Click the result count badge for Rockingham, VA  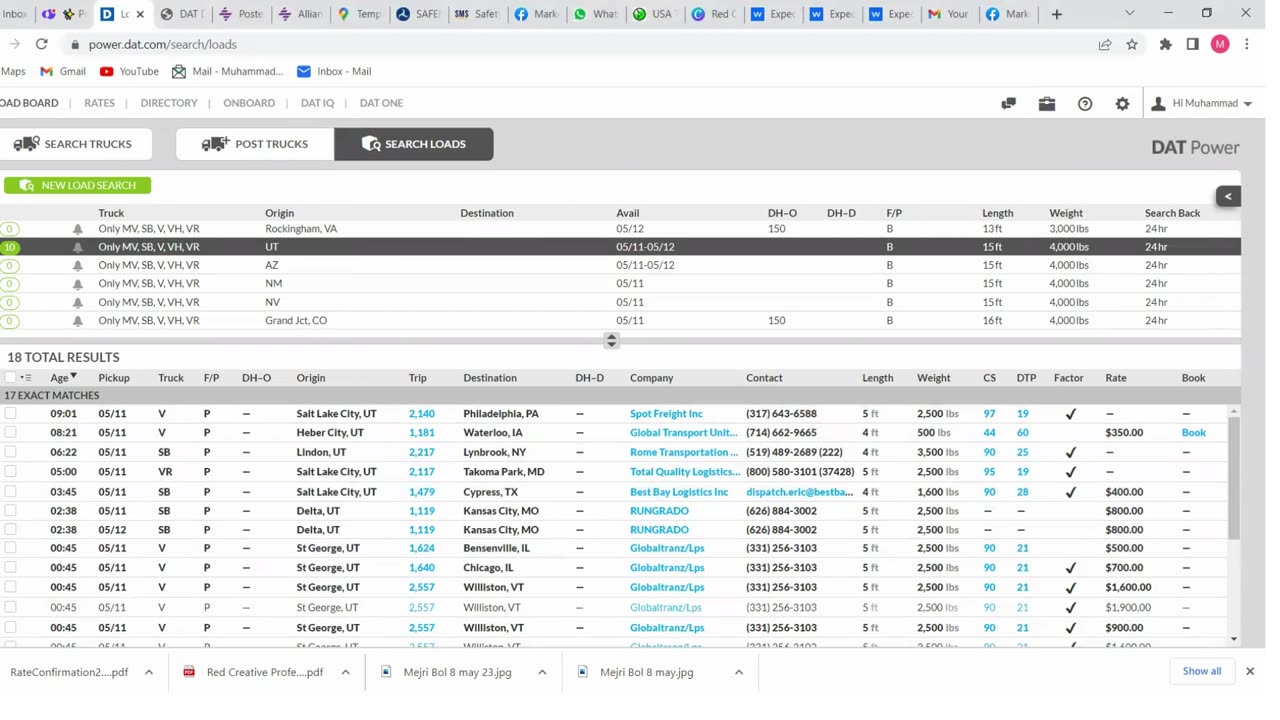point(9,229)
